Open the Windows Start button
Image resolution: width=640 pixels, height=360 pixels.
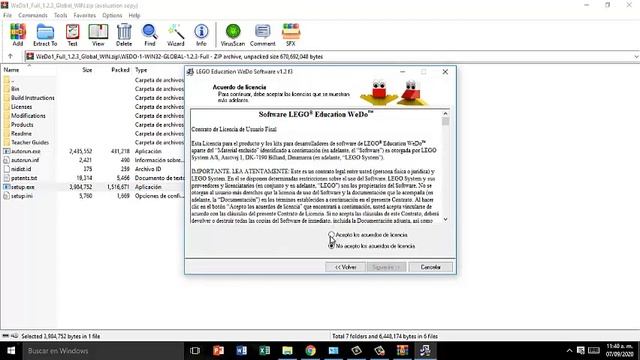(11, 350)
